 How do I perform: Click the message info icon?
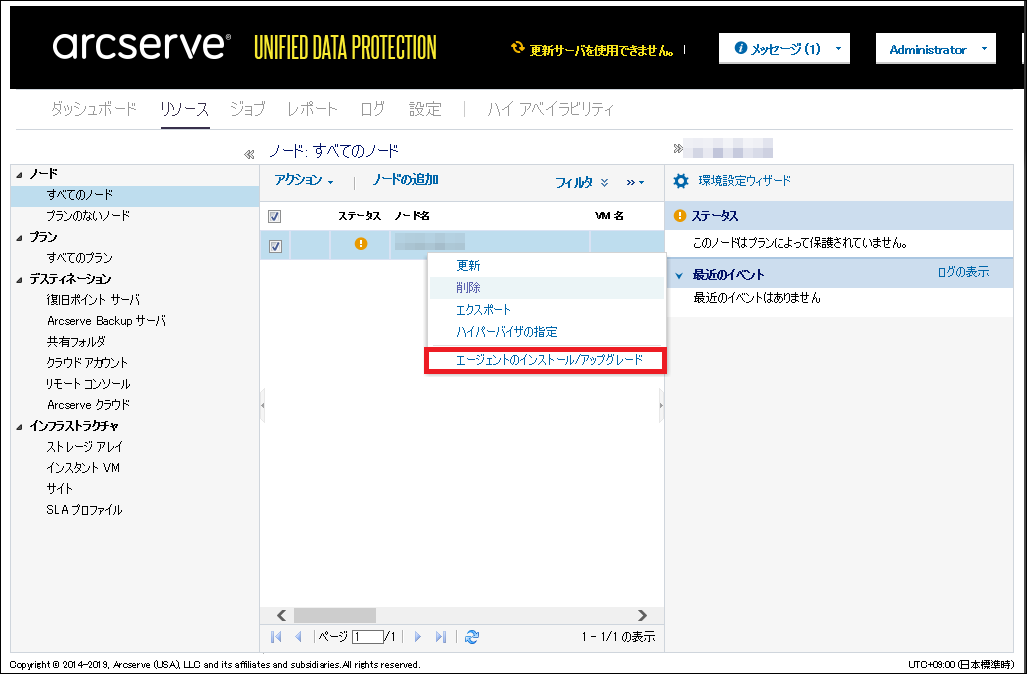tap(741, 48)
